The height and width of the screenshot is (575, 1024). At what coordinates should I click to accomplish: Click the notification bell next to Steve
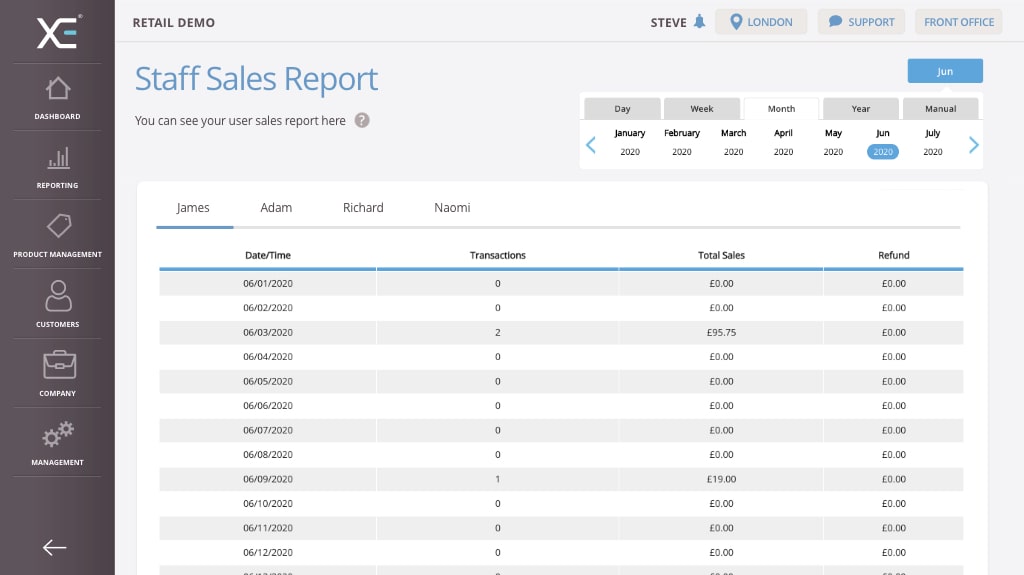[699, 22]
